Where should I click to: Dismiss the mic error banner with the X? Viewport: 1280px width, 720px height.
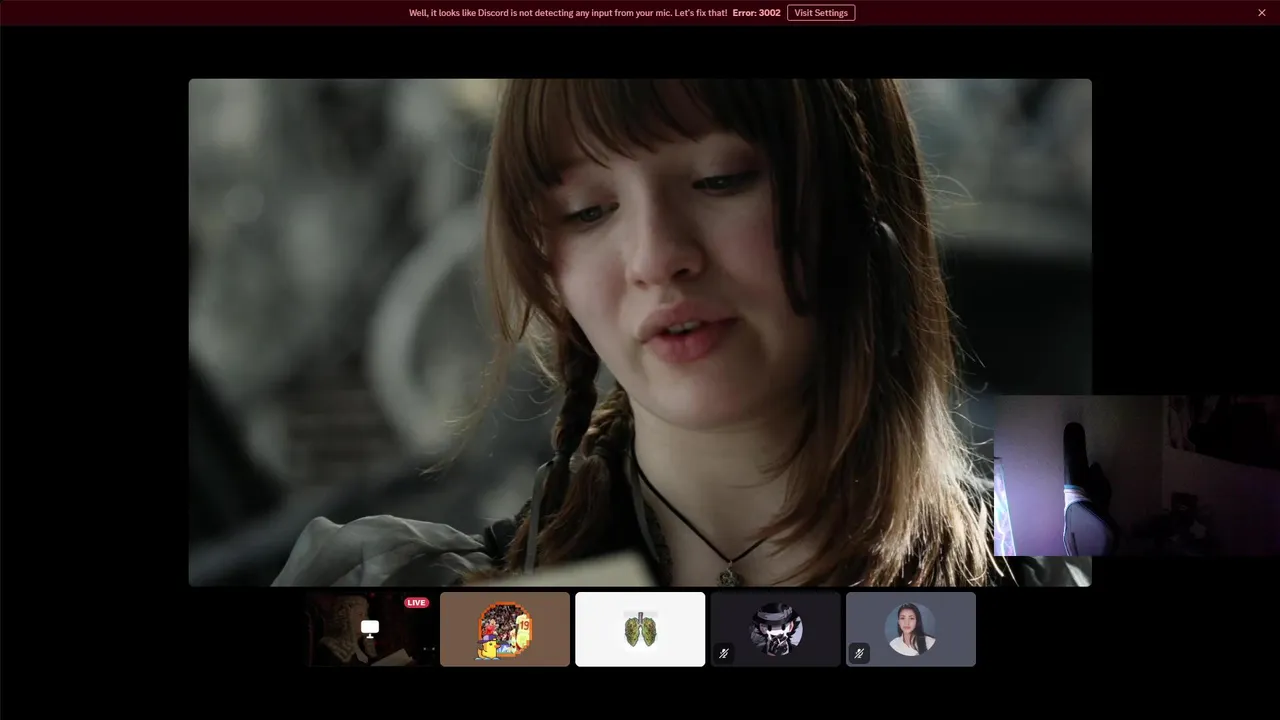[1262, 13]
